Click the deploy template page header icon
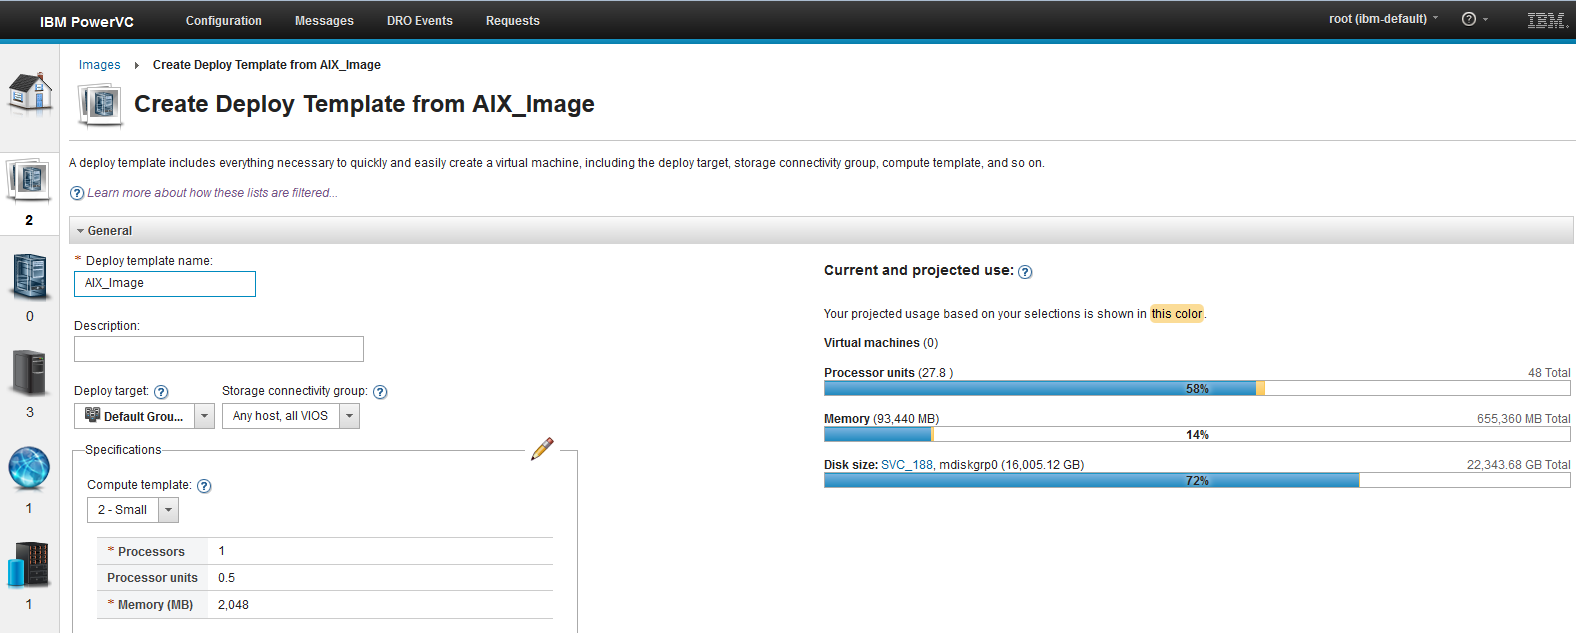The height and width of the screenshot is (633, 1576). coord(100,104)
